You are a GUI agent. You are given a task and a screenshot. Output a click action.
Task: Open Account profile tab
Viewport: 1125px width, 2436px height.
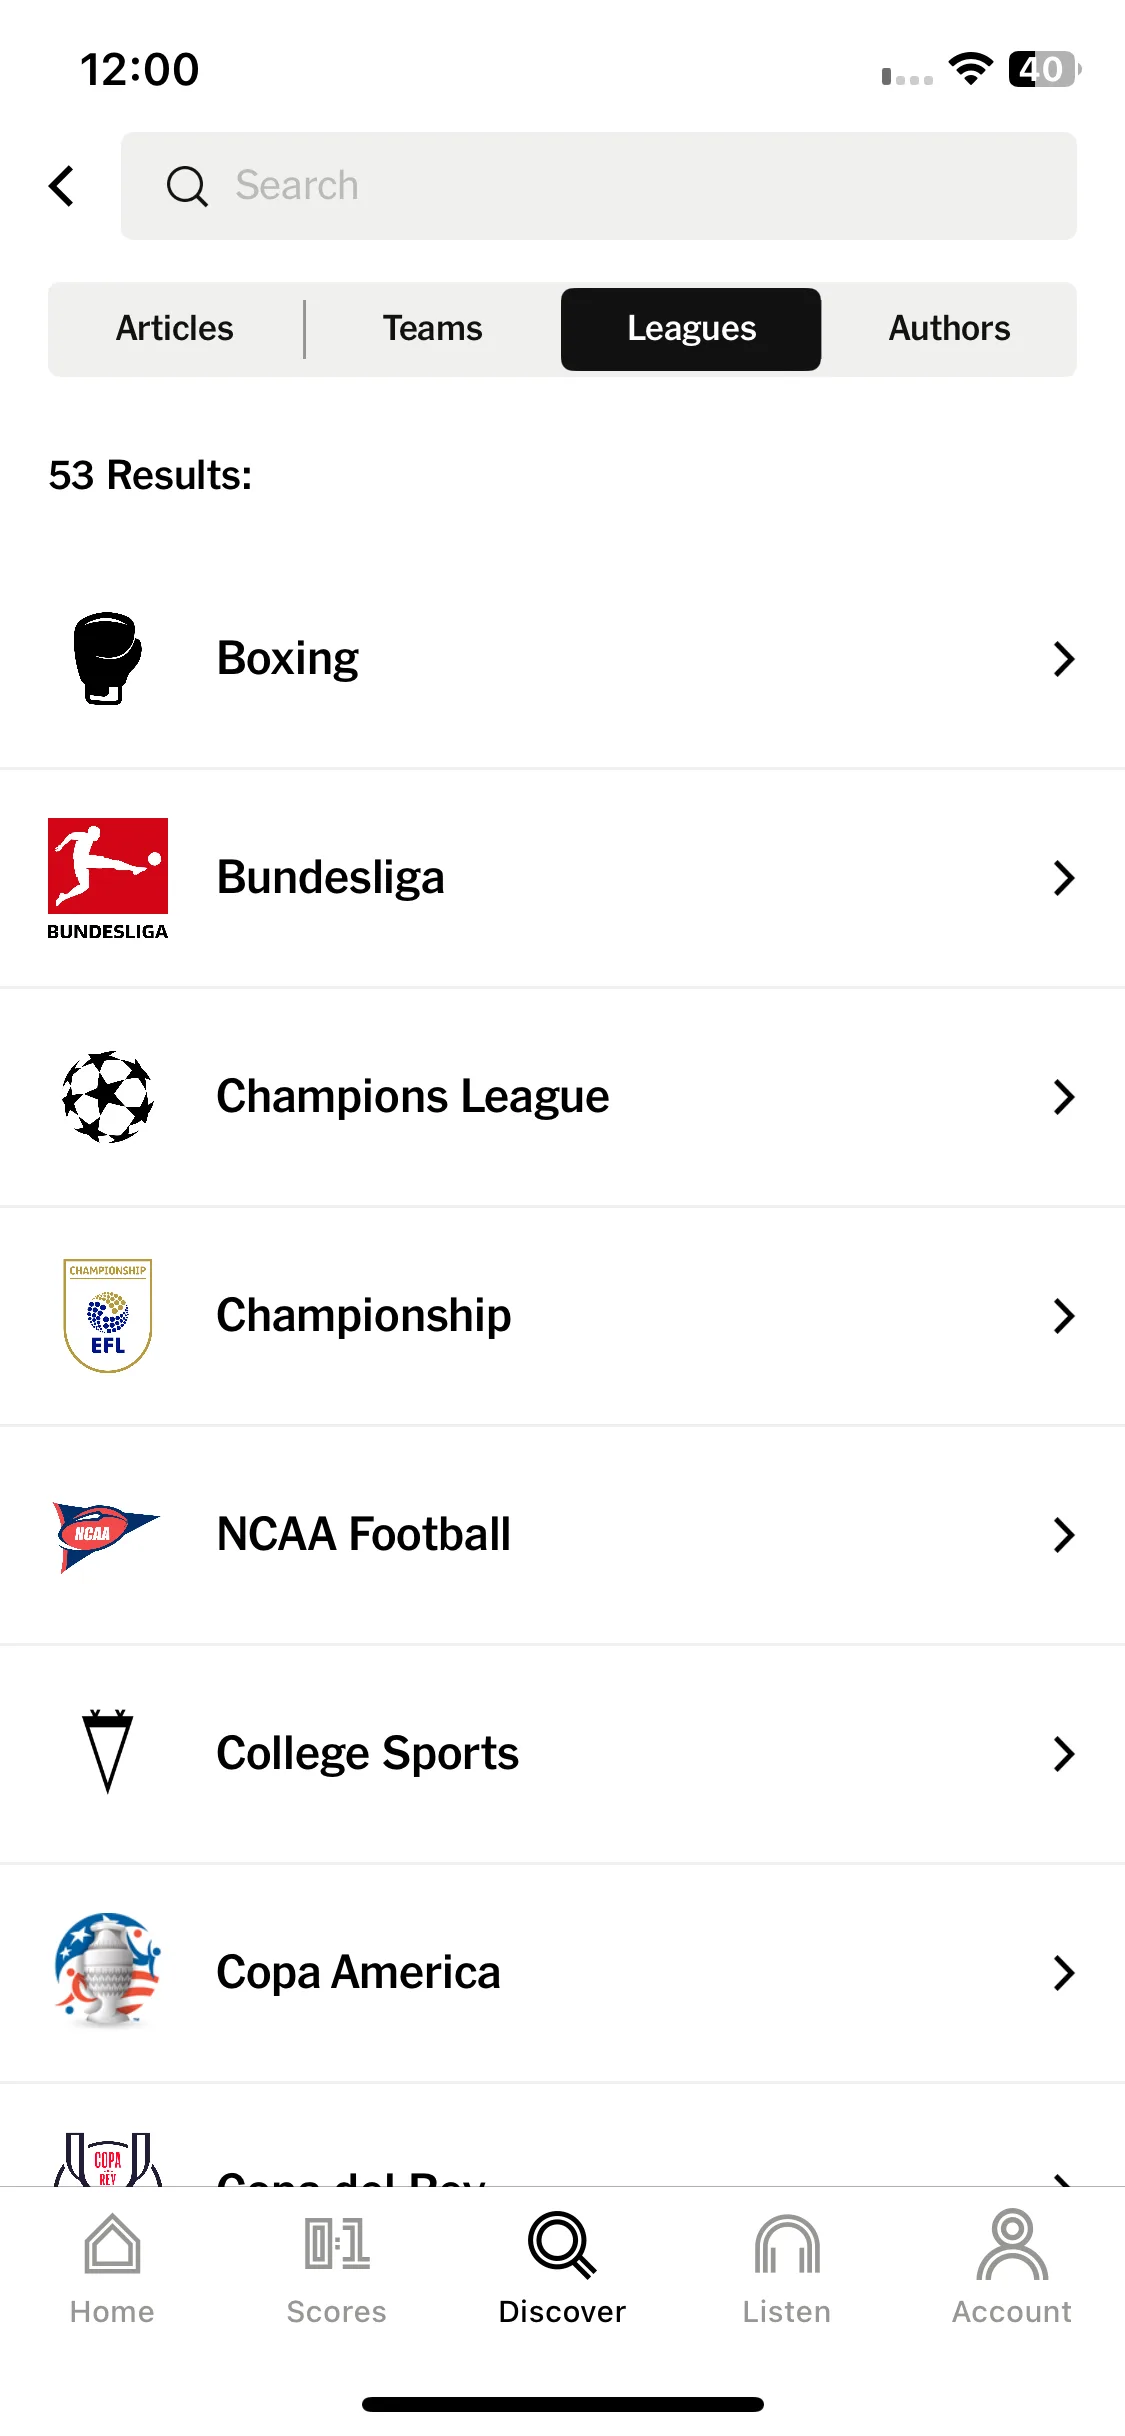[x=1012, y=2268]
